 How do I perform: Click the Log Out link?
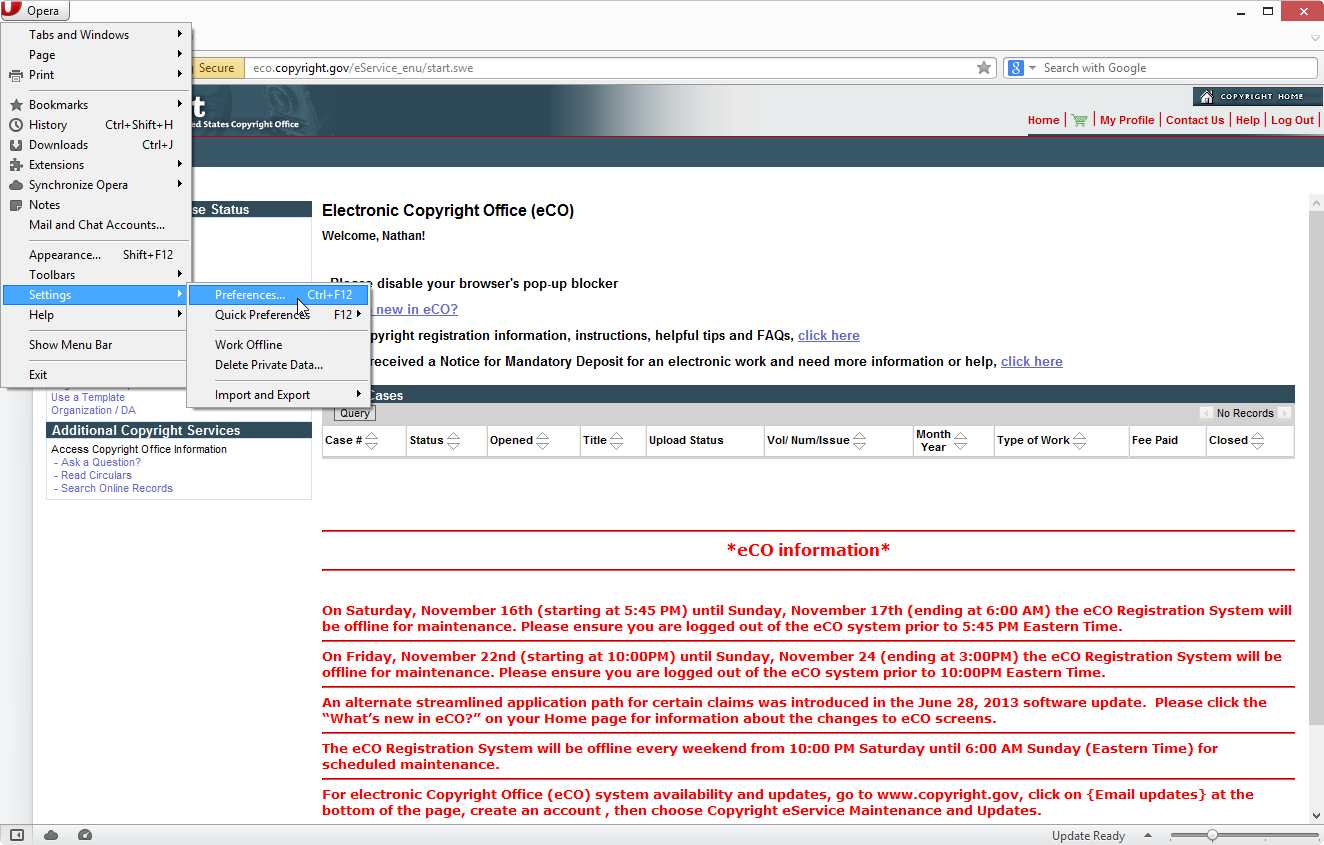point(1293,120)
